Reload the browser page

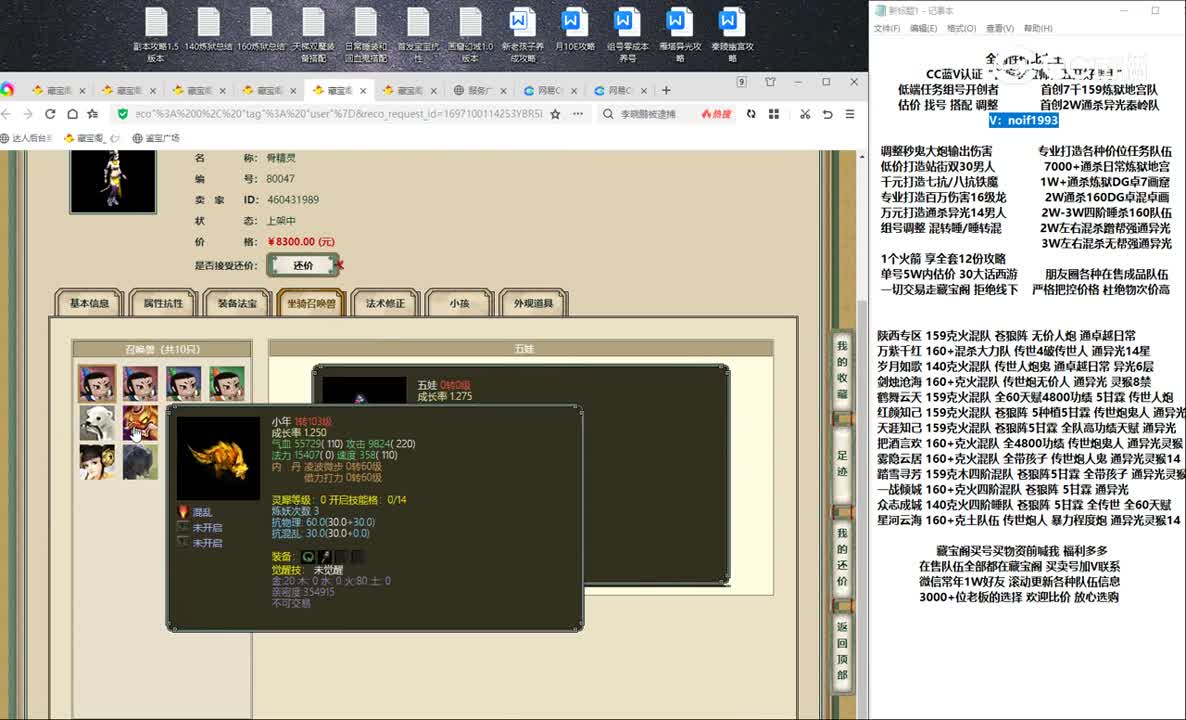50,114
